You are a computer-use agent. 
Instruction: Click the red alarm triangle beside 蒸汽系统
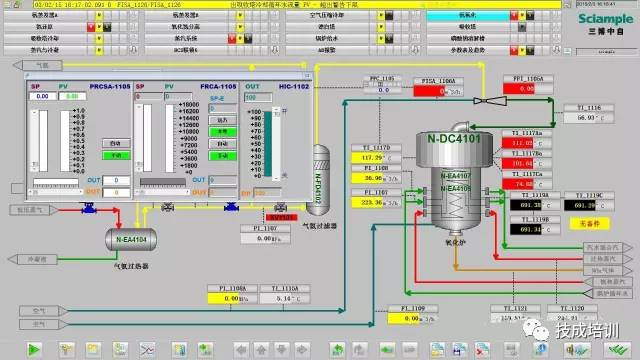pyautogui.click(x=232, y=38)
